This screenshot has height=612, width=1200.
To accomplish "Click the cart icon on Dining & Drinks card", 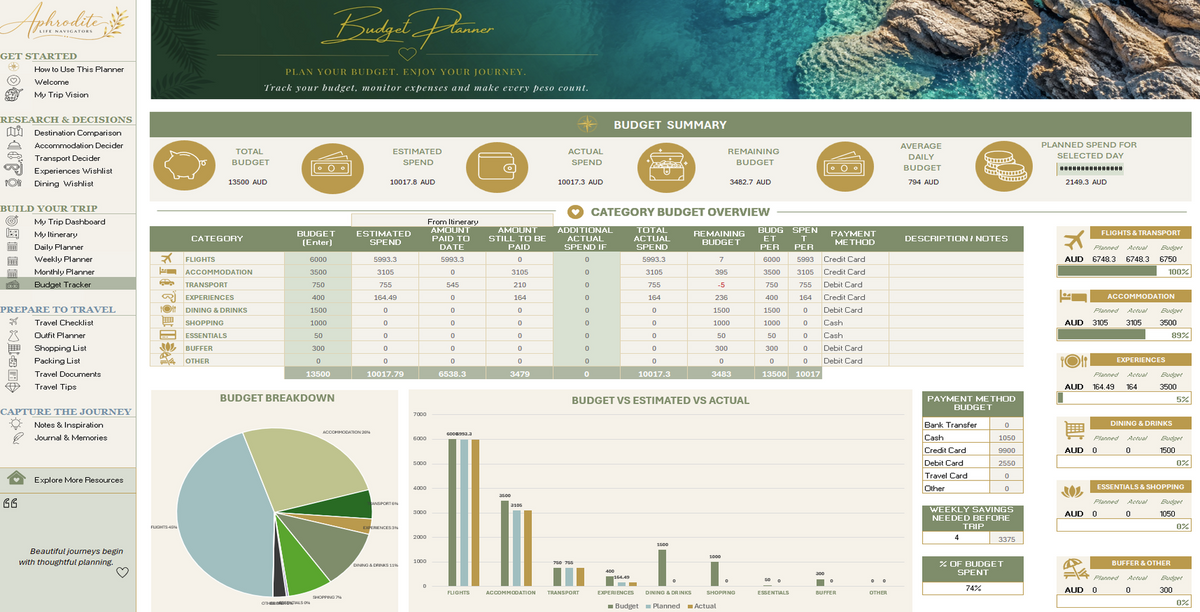I will point(1075,430).
